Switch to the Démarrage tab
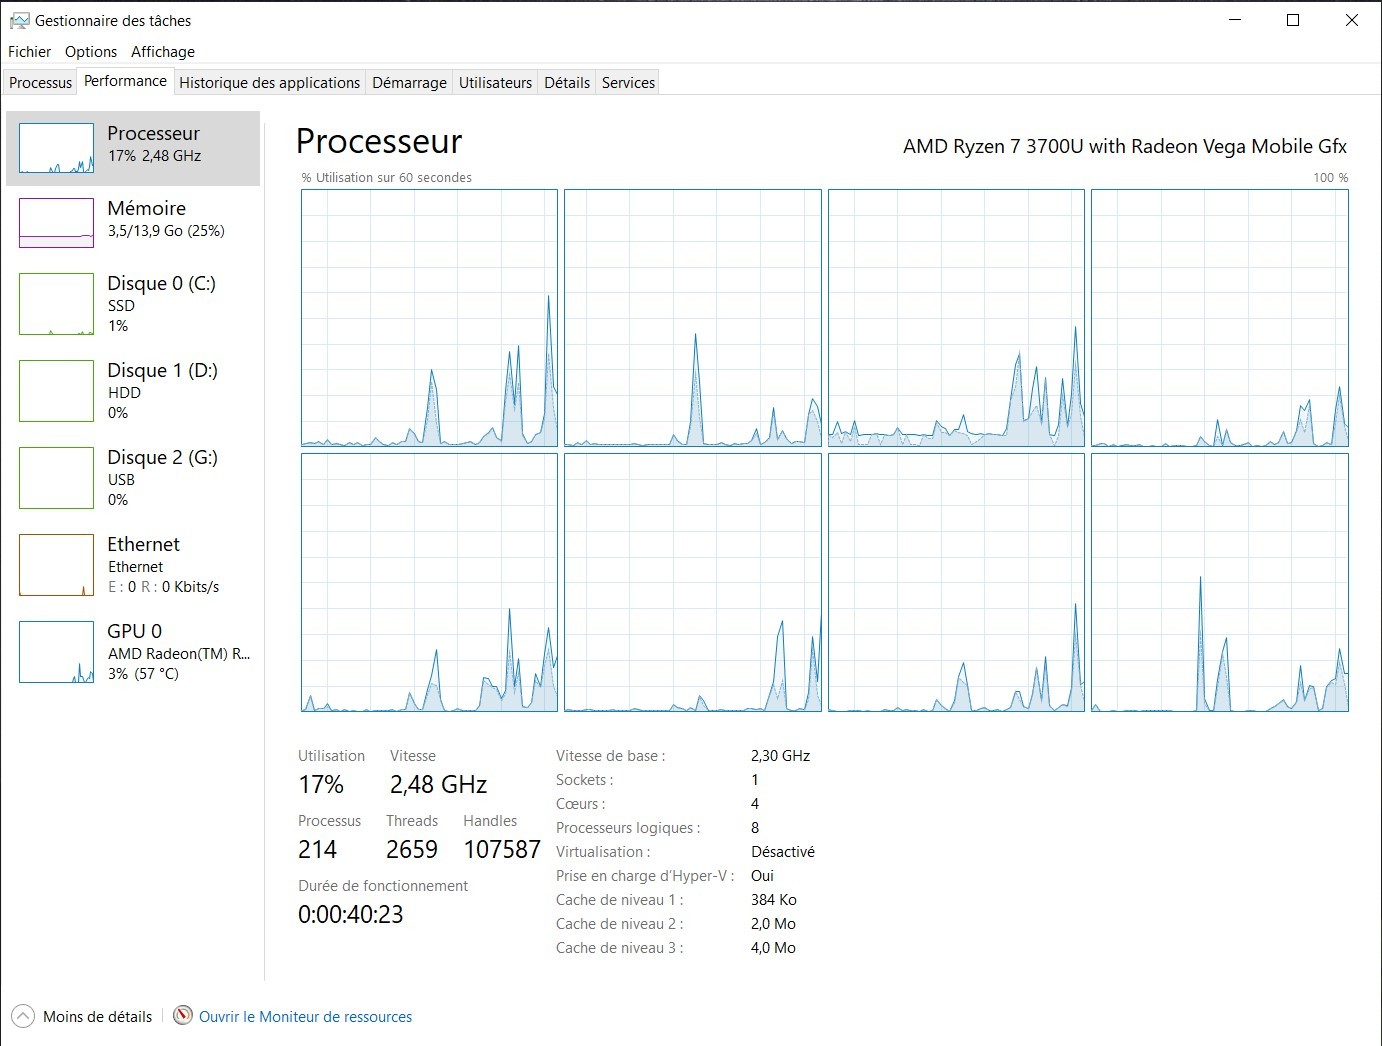1382x1046 pixels. [409, 83]
